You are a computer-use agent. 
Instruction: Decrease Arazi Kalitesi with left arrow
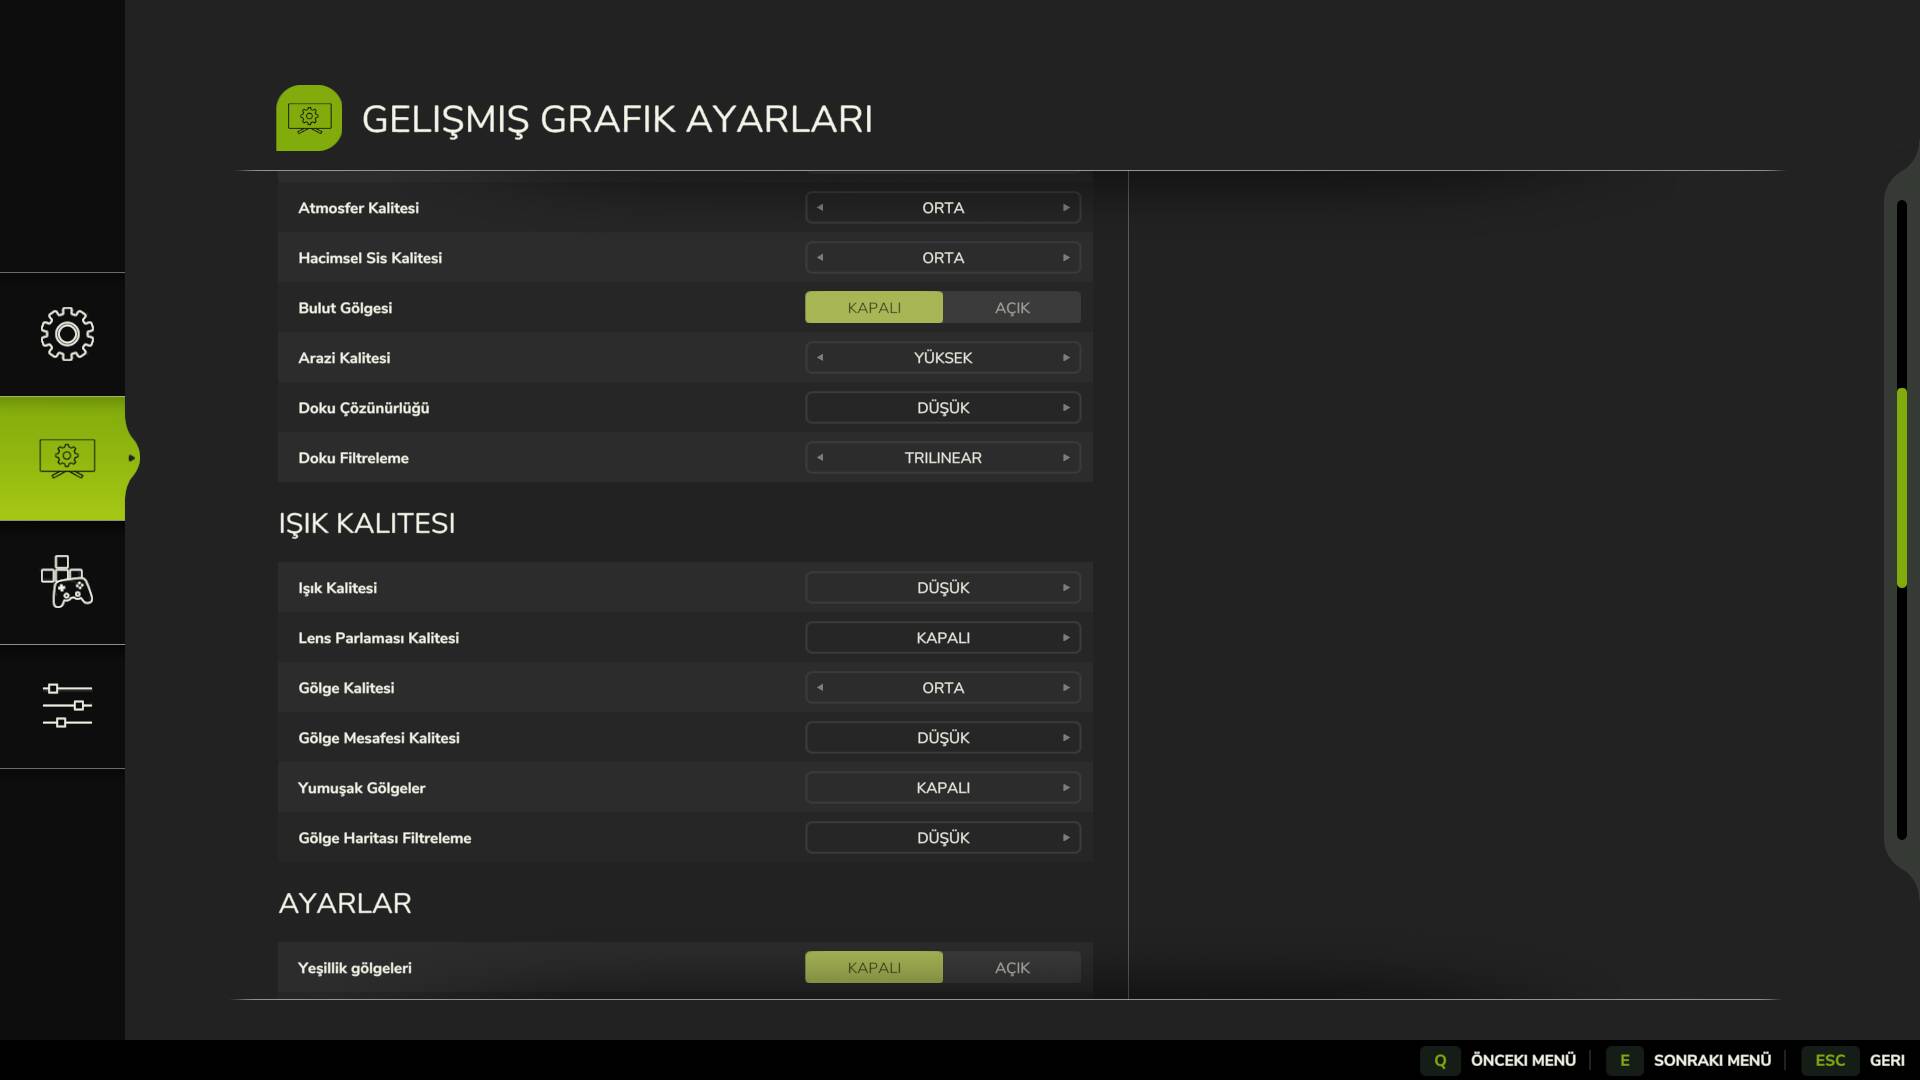820,358
